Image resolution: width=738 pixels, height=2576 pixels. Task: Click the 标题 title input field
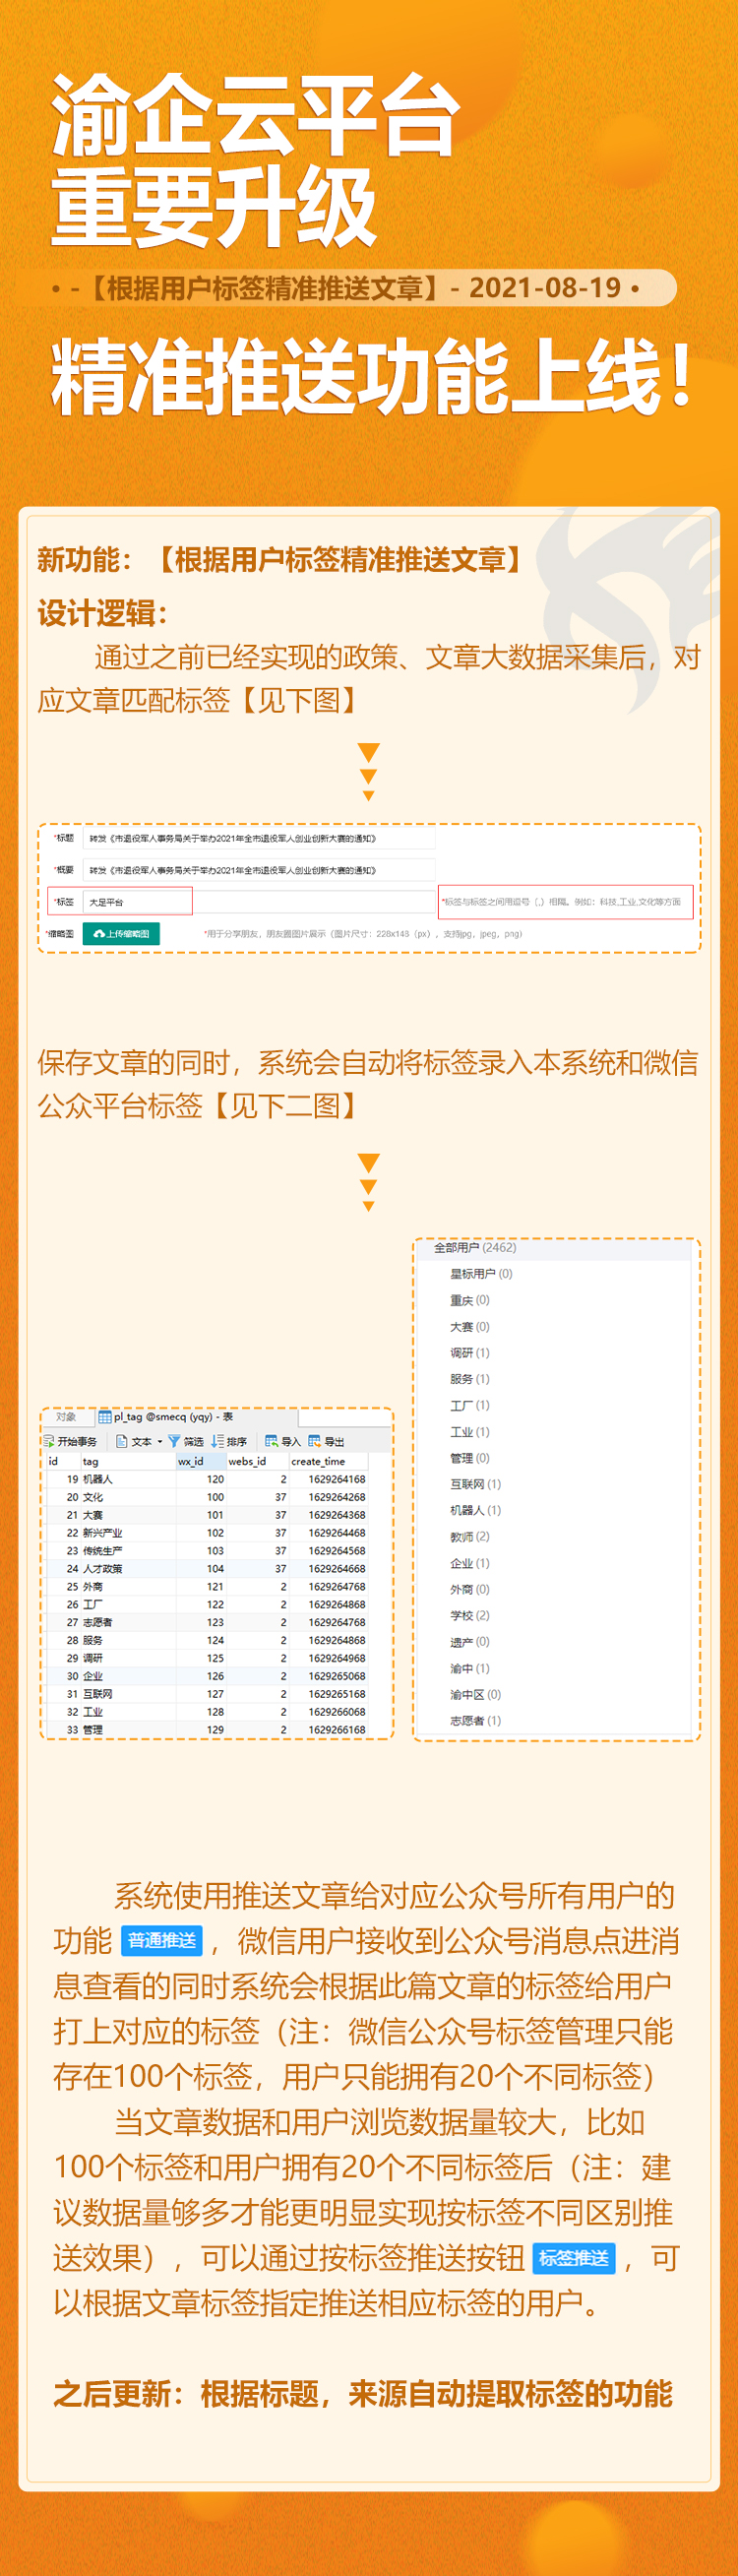(259, 838)
